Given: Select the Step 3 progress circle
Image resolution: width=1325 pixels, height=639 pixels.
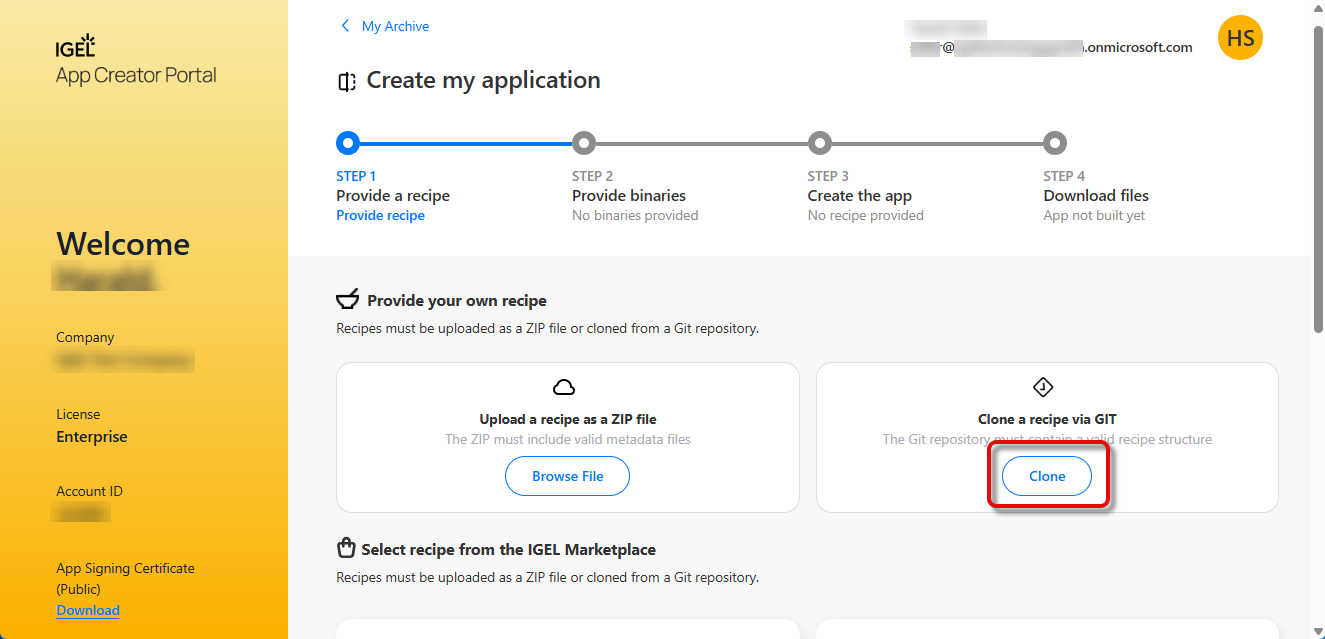Looking at the screenshot, I should point(820,143).
